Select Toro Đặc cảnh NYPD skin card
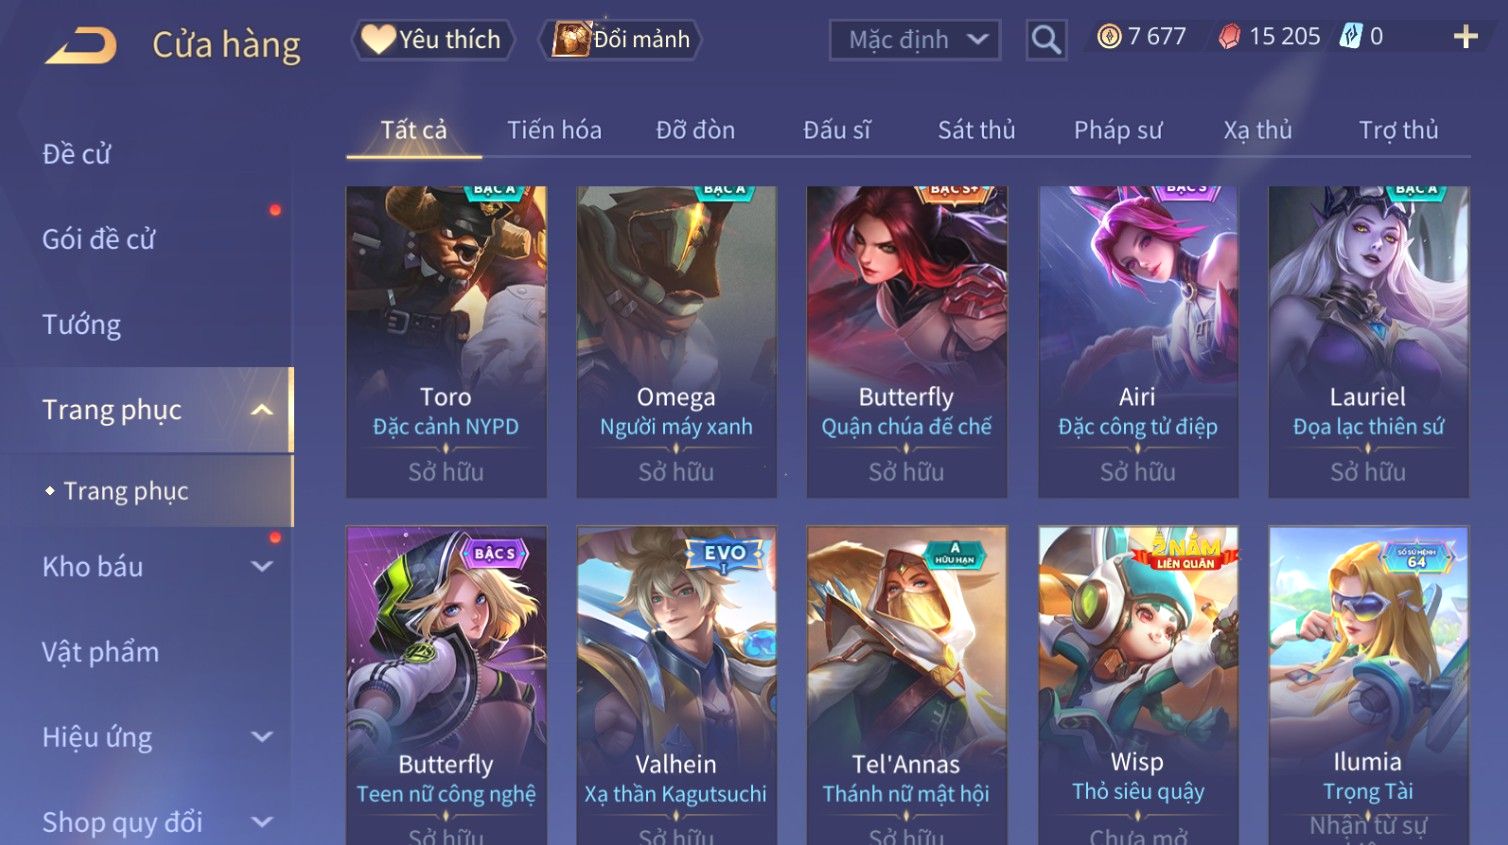Screen dimensions: 1508x845 (x=446, y=342)
